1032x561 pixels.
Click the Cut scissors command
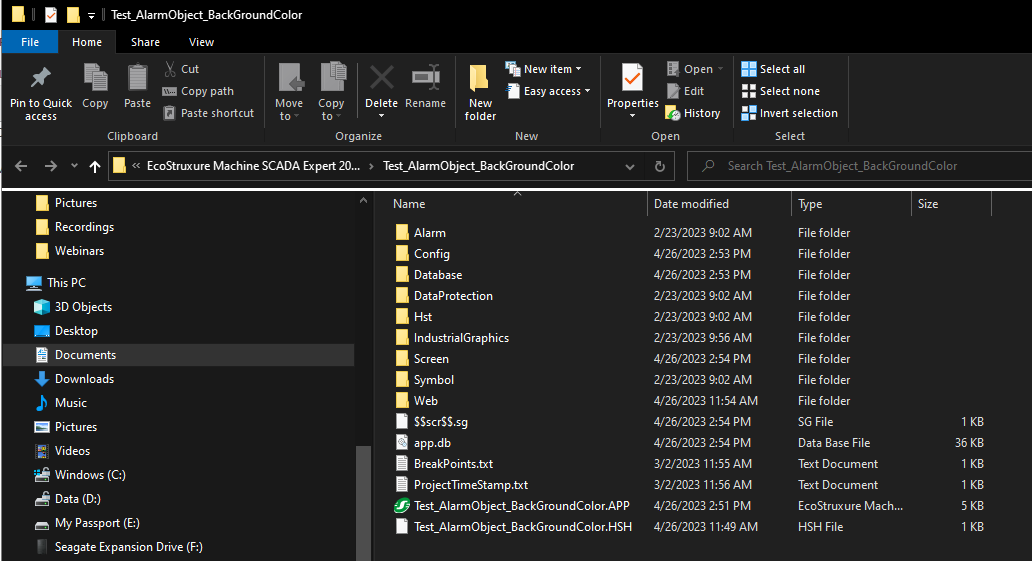pyautogui.click(x=182, y=69)
